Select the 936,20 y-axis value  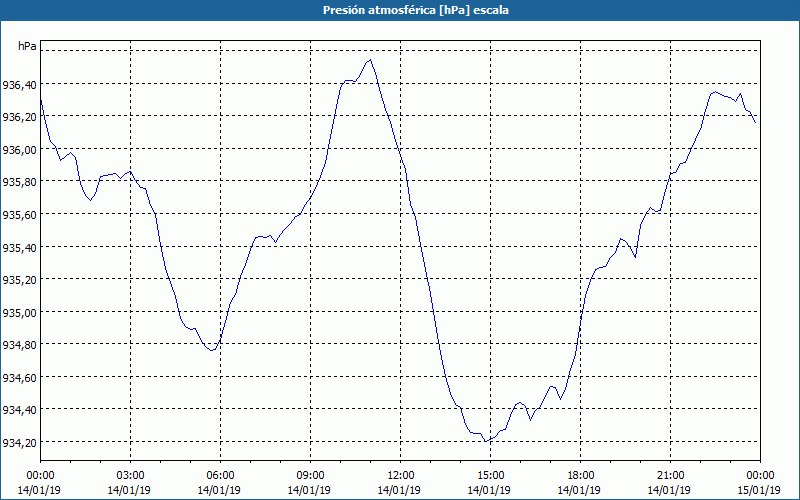pos(19,117)
